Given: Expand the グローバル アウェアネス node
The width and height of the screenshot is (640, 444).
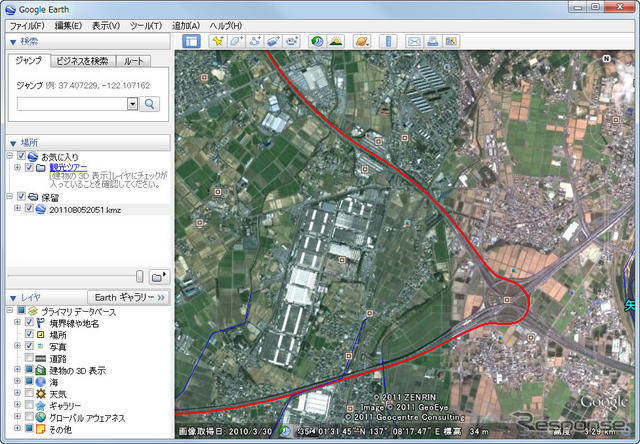Looking at the screenshot, I should 17,416.
